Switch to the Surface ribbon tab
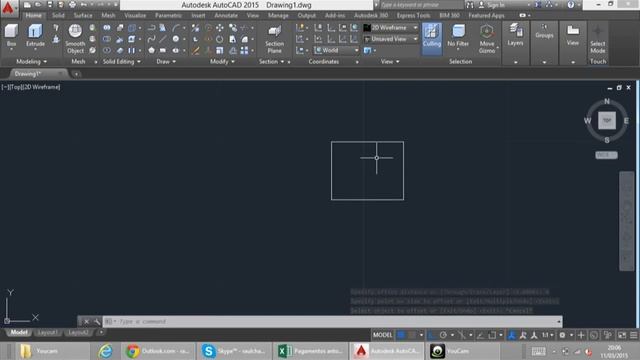The height and width of the screenshot is (360, 640). [x=83, y=16]
